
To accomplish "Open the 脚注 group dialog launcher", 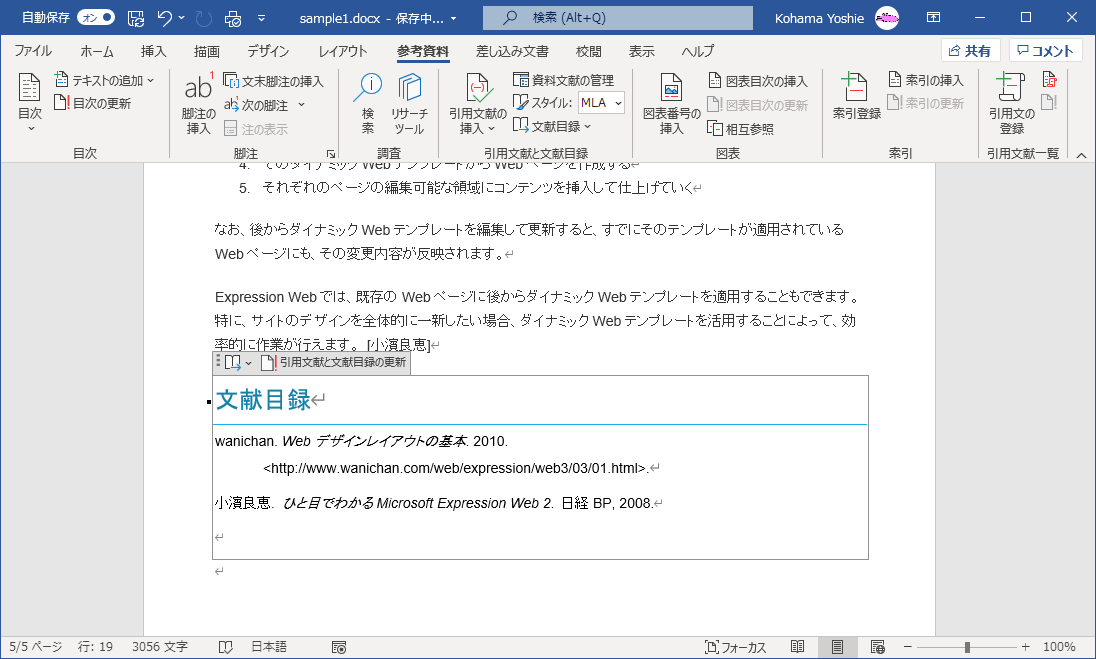I will (331, 154).
